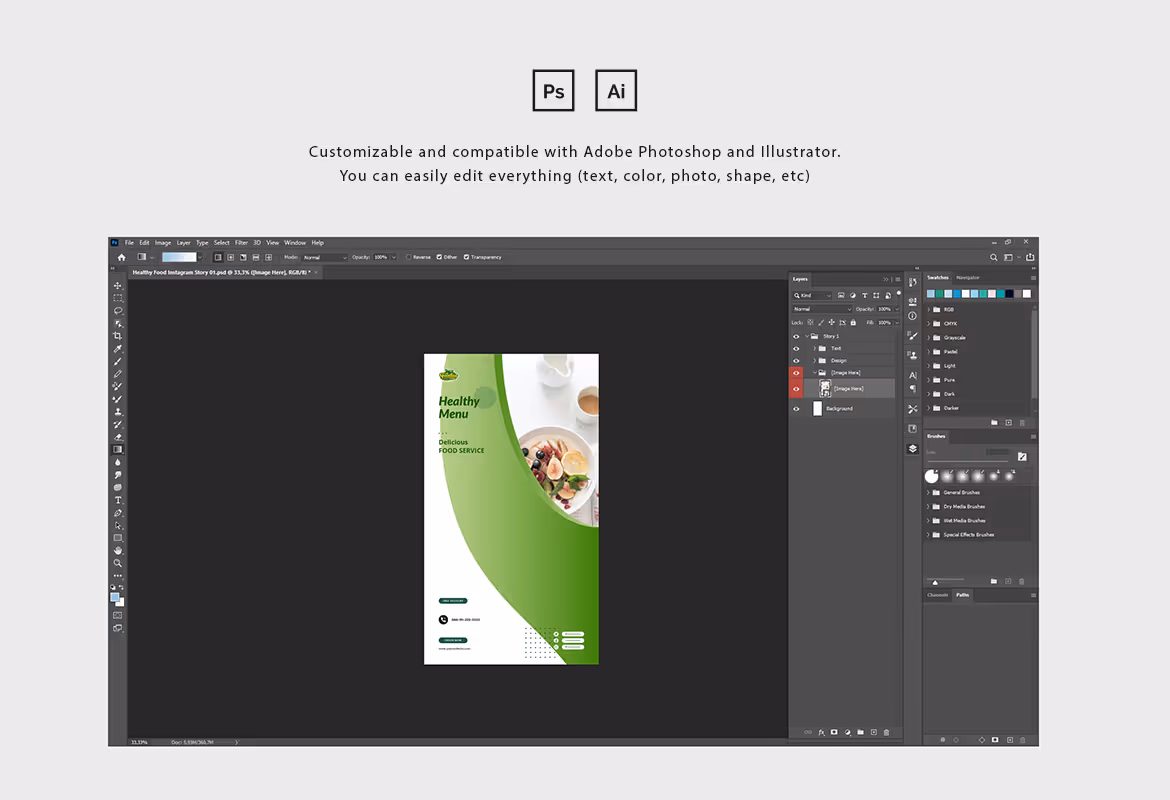Viewport: 1170px width, 800px height.
Task: Choose the Diamond Gradient style icon
Action: (x=269, y=257)
